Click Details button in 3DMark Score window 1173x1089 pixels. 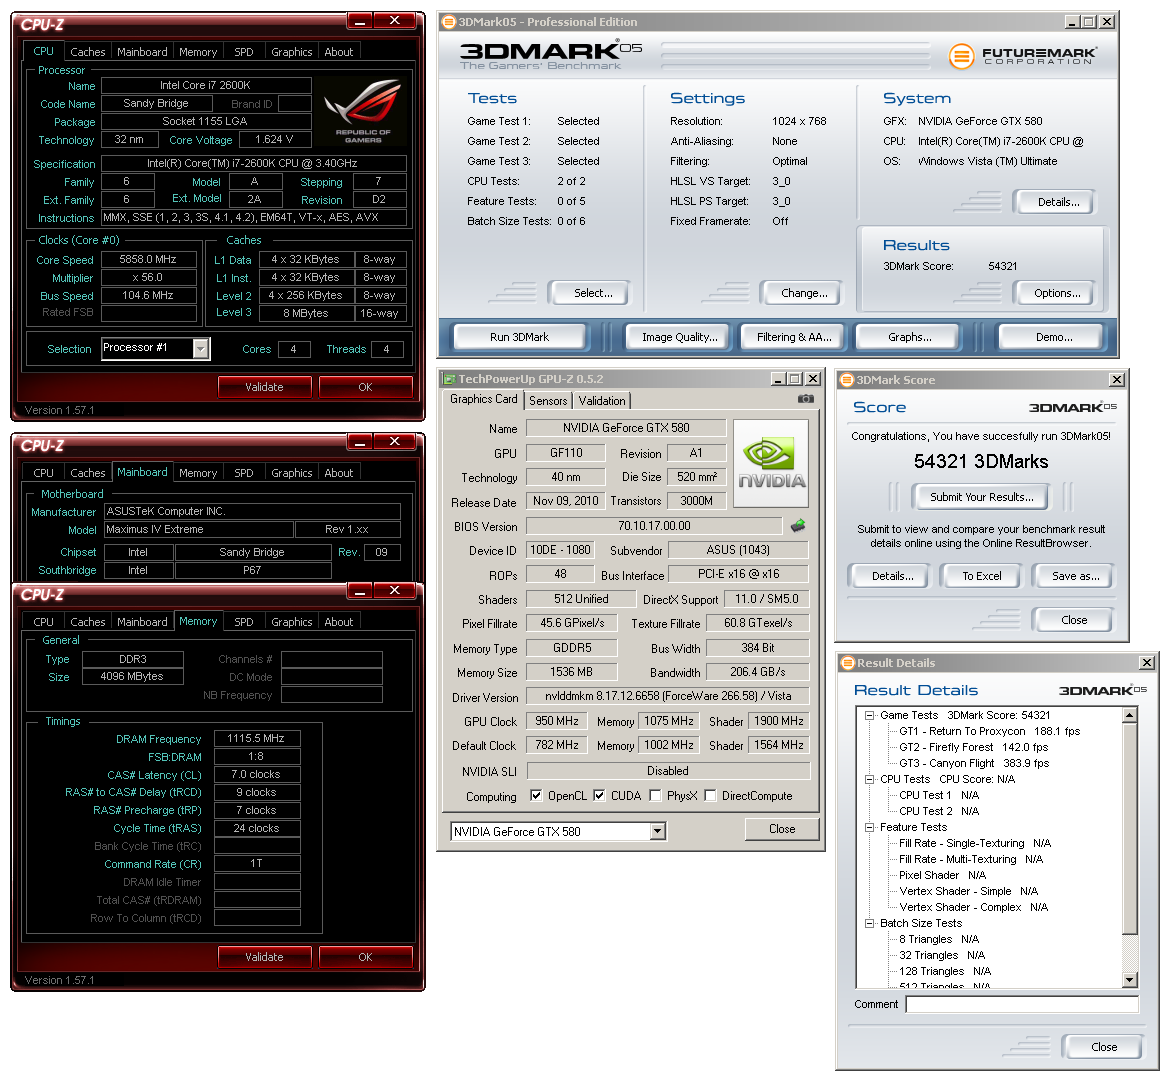pyautogui.click(x=892, y=576)
